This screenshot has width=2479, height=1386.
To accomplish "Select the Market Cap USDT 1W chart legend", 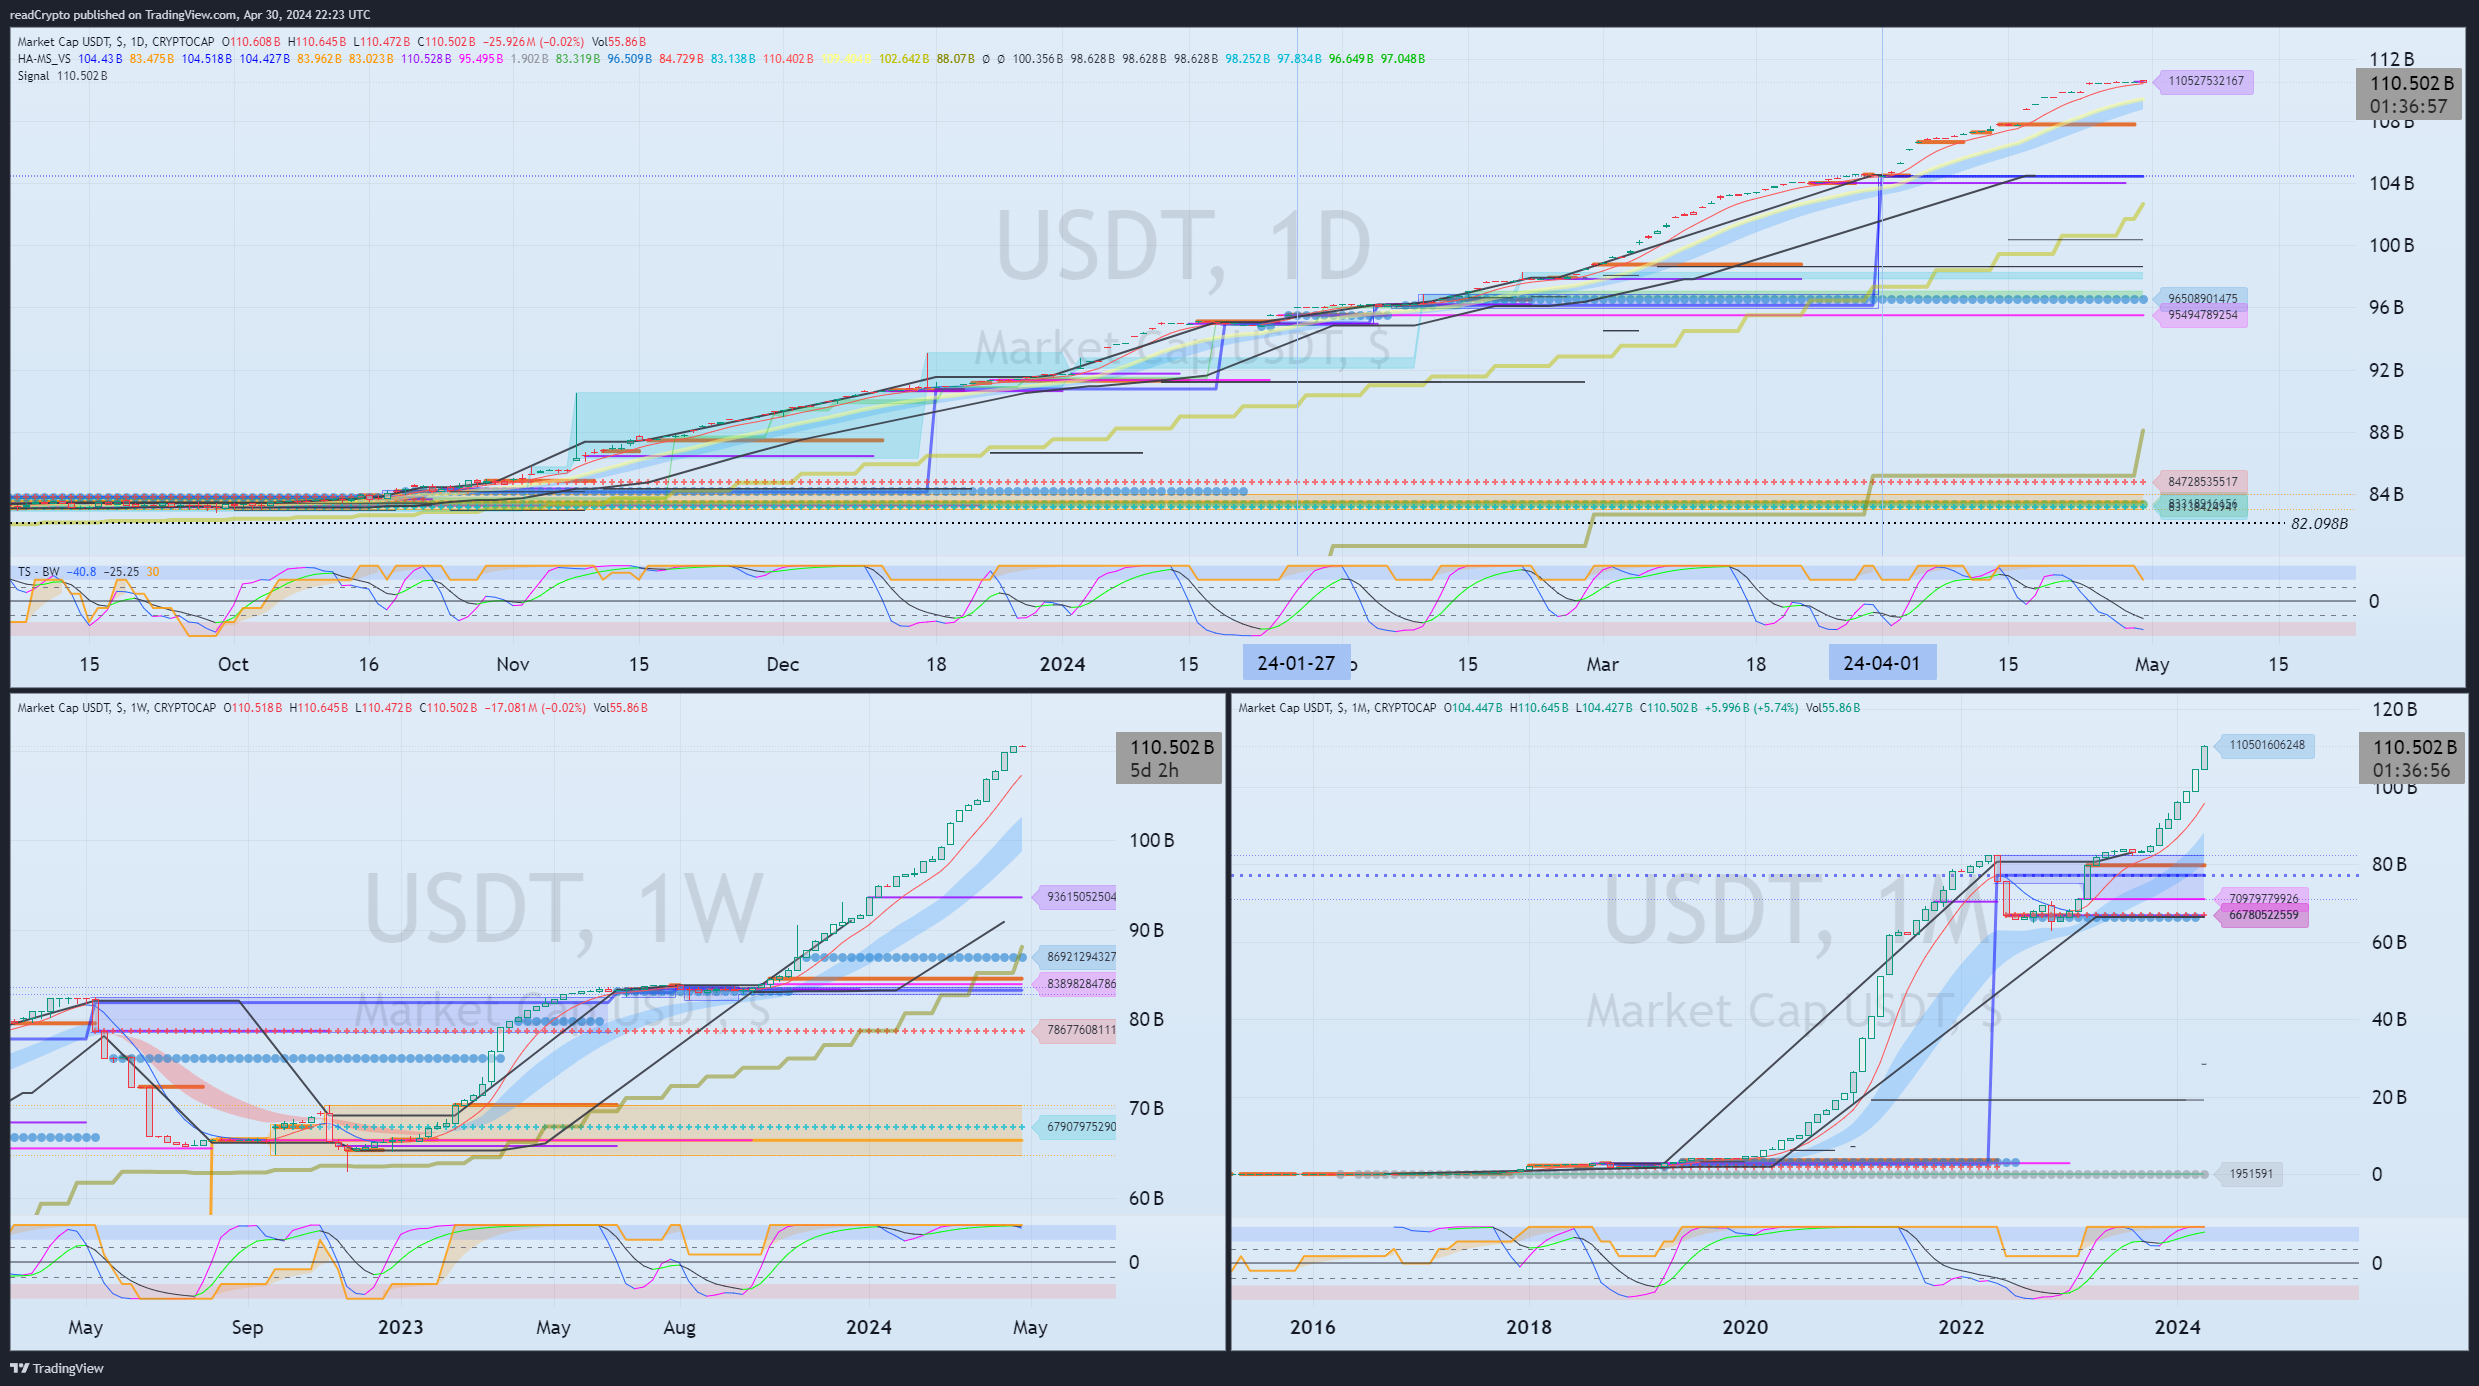I will point(333,708).
